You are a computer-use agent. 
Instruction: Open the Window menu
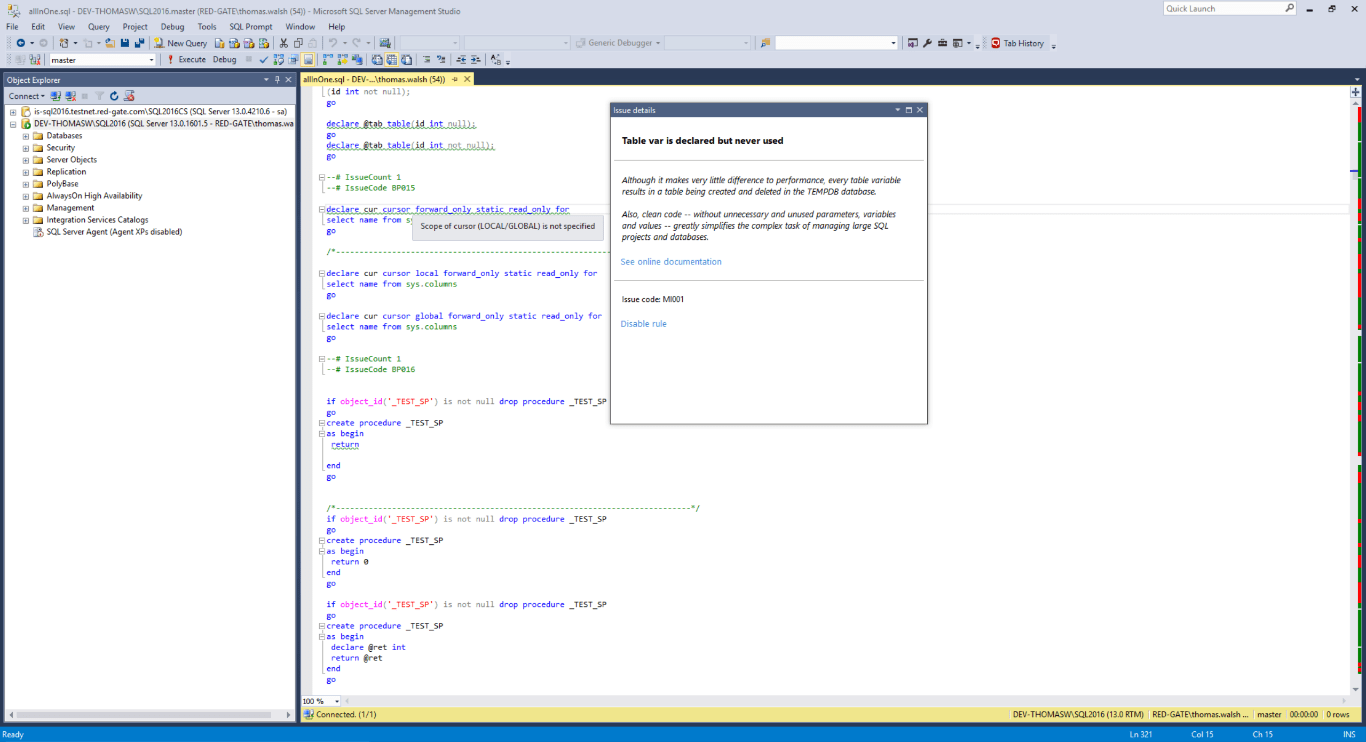pos(300,27)
